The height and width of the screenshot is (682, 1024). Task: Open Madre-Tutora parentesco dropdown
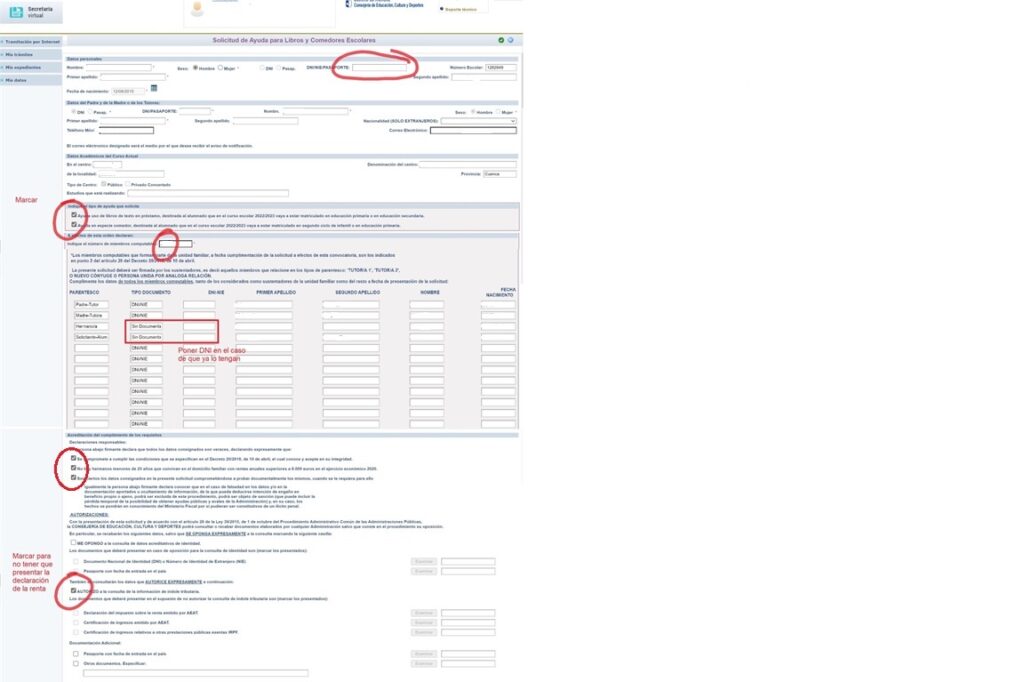tap(91, 316)
